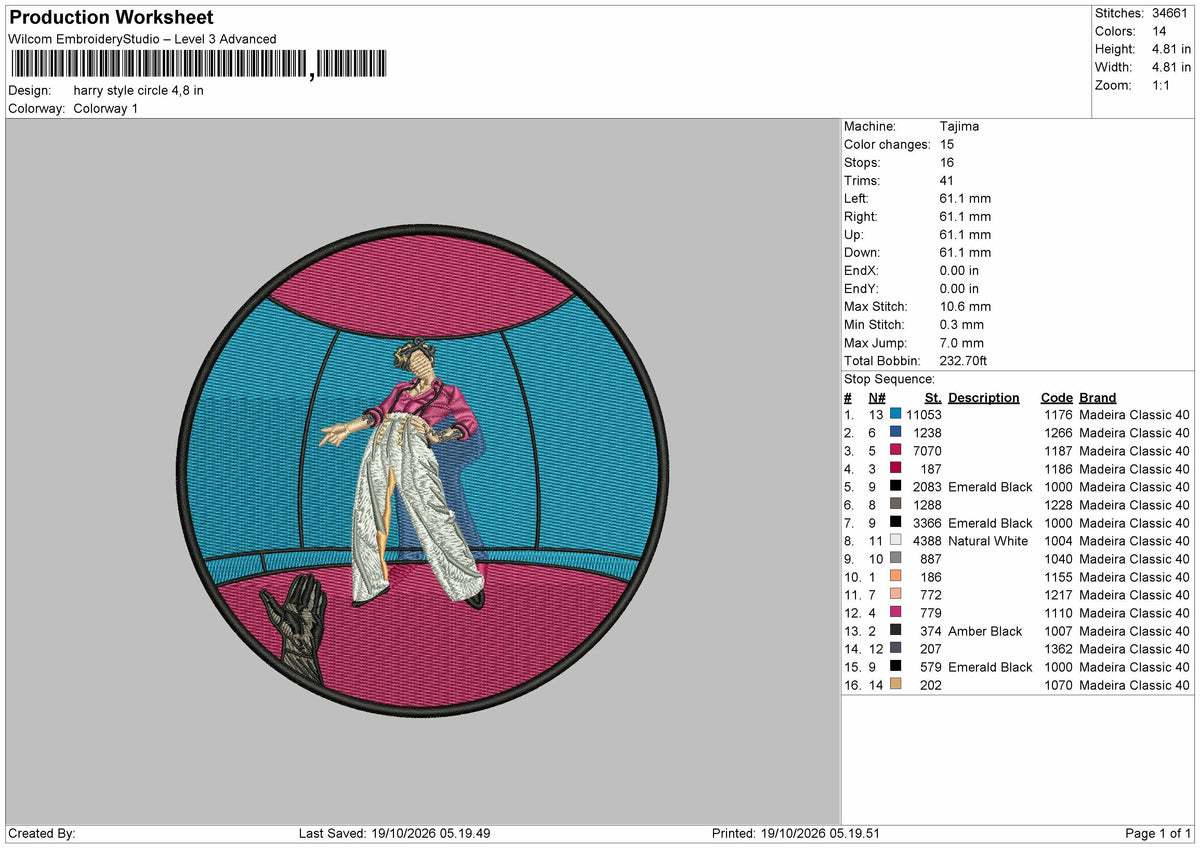This screenshot has width=1200, height=848.
Task: Select the Trims value 41
Action: pyautogui.click(x=947, y=180)
